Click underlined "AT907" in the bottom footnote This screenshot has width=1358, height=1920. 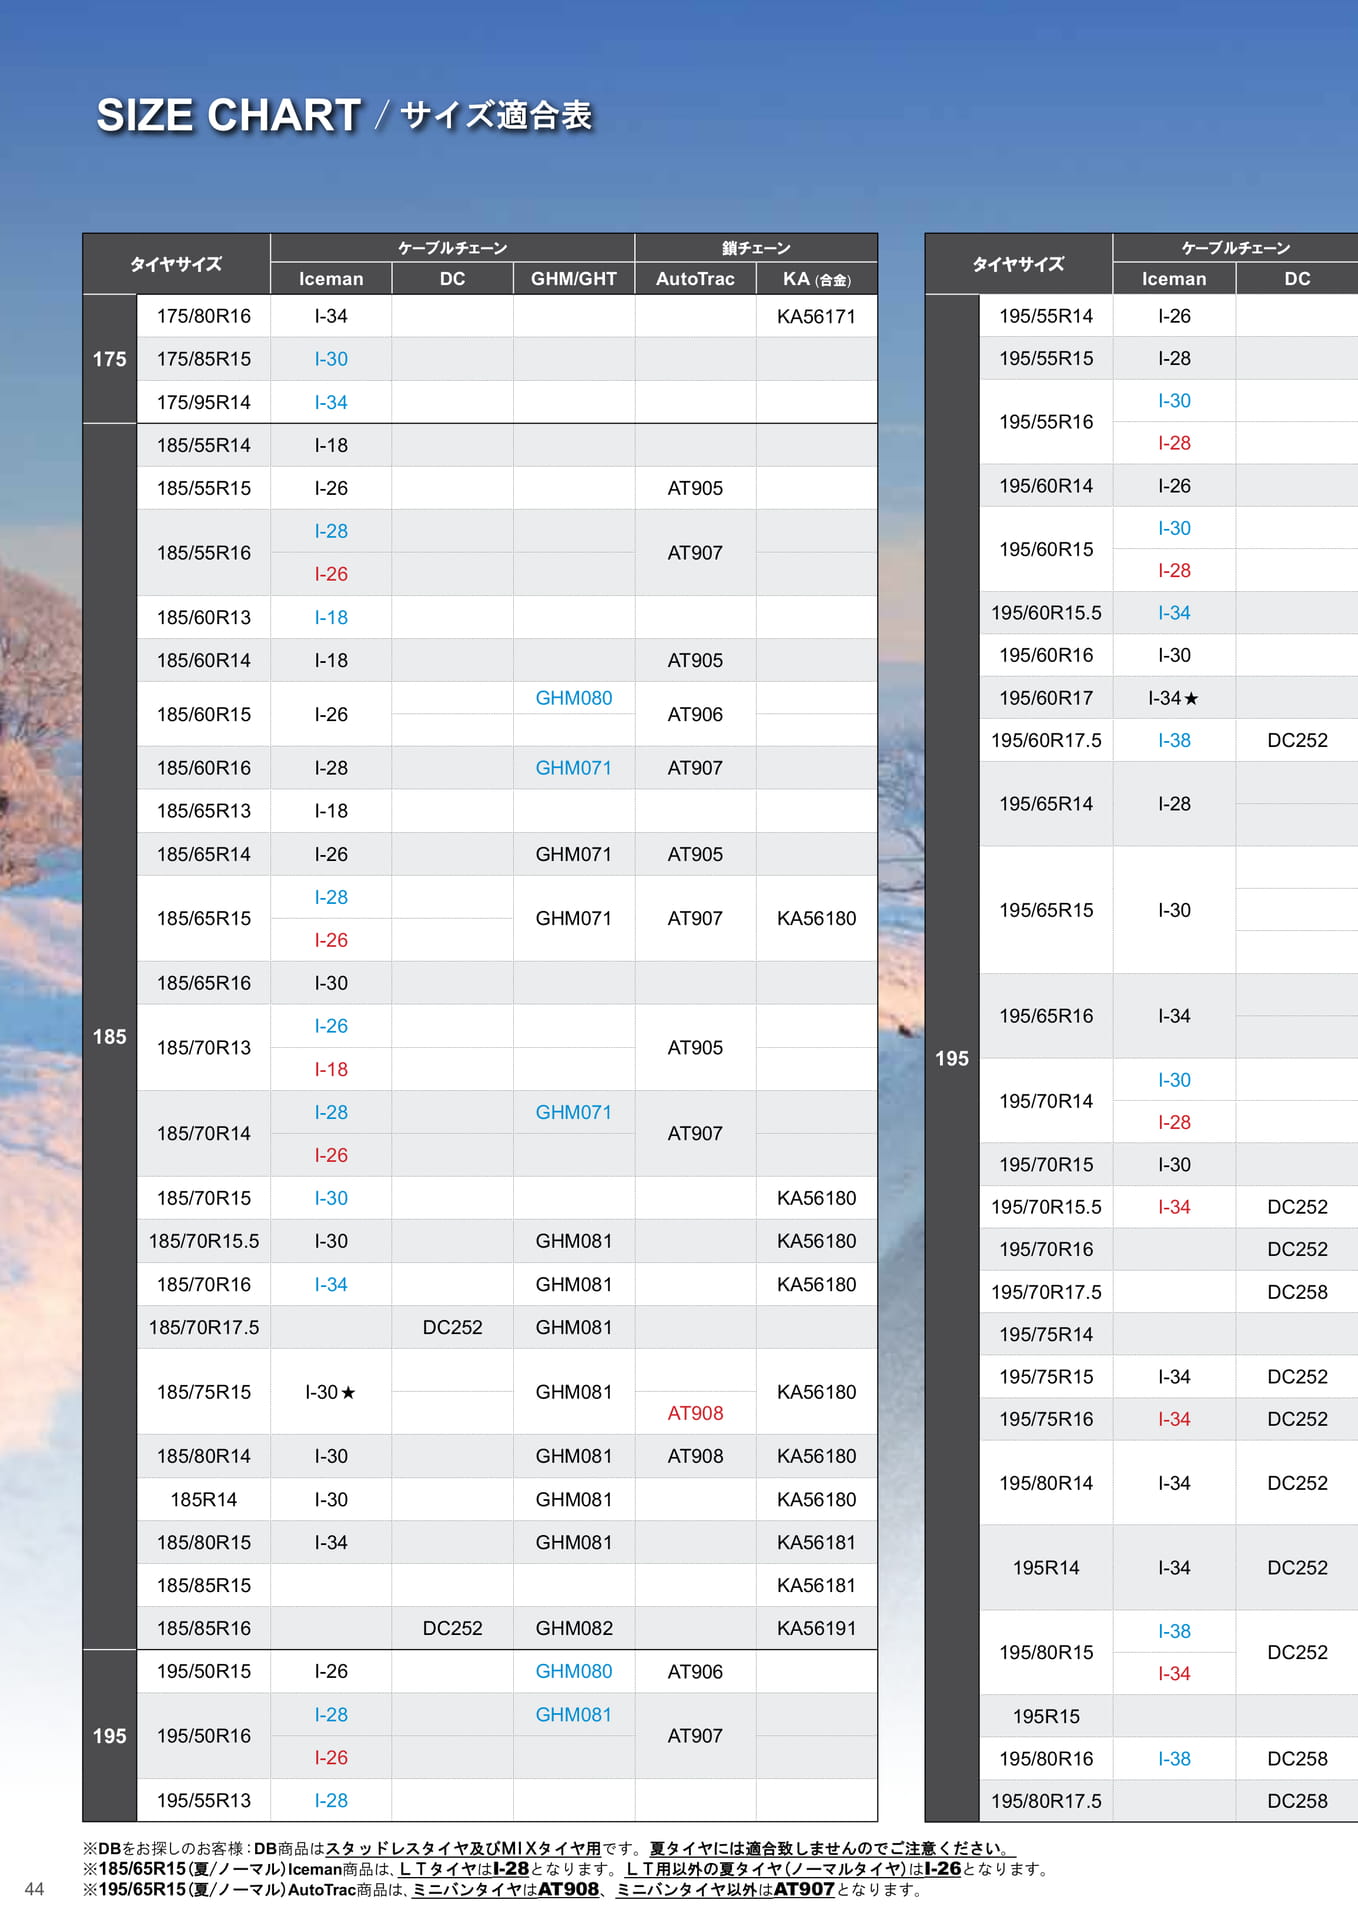click(804, 1890)
